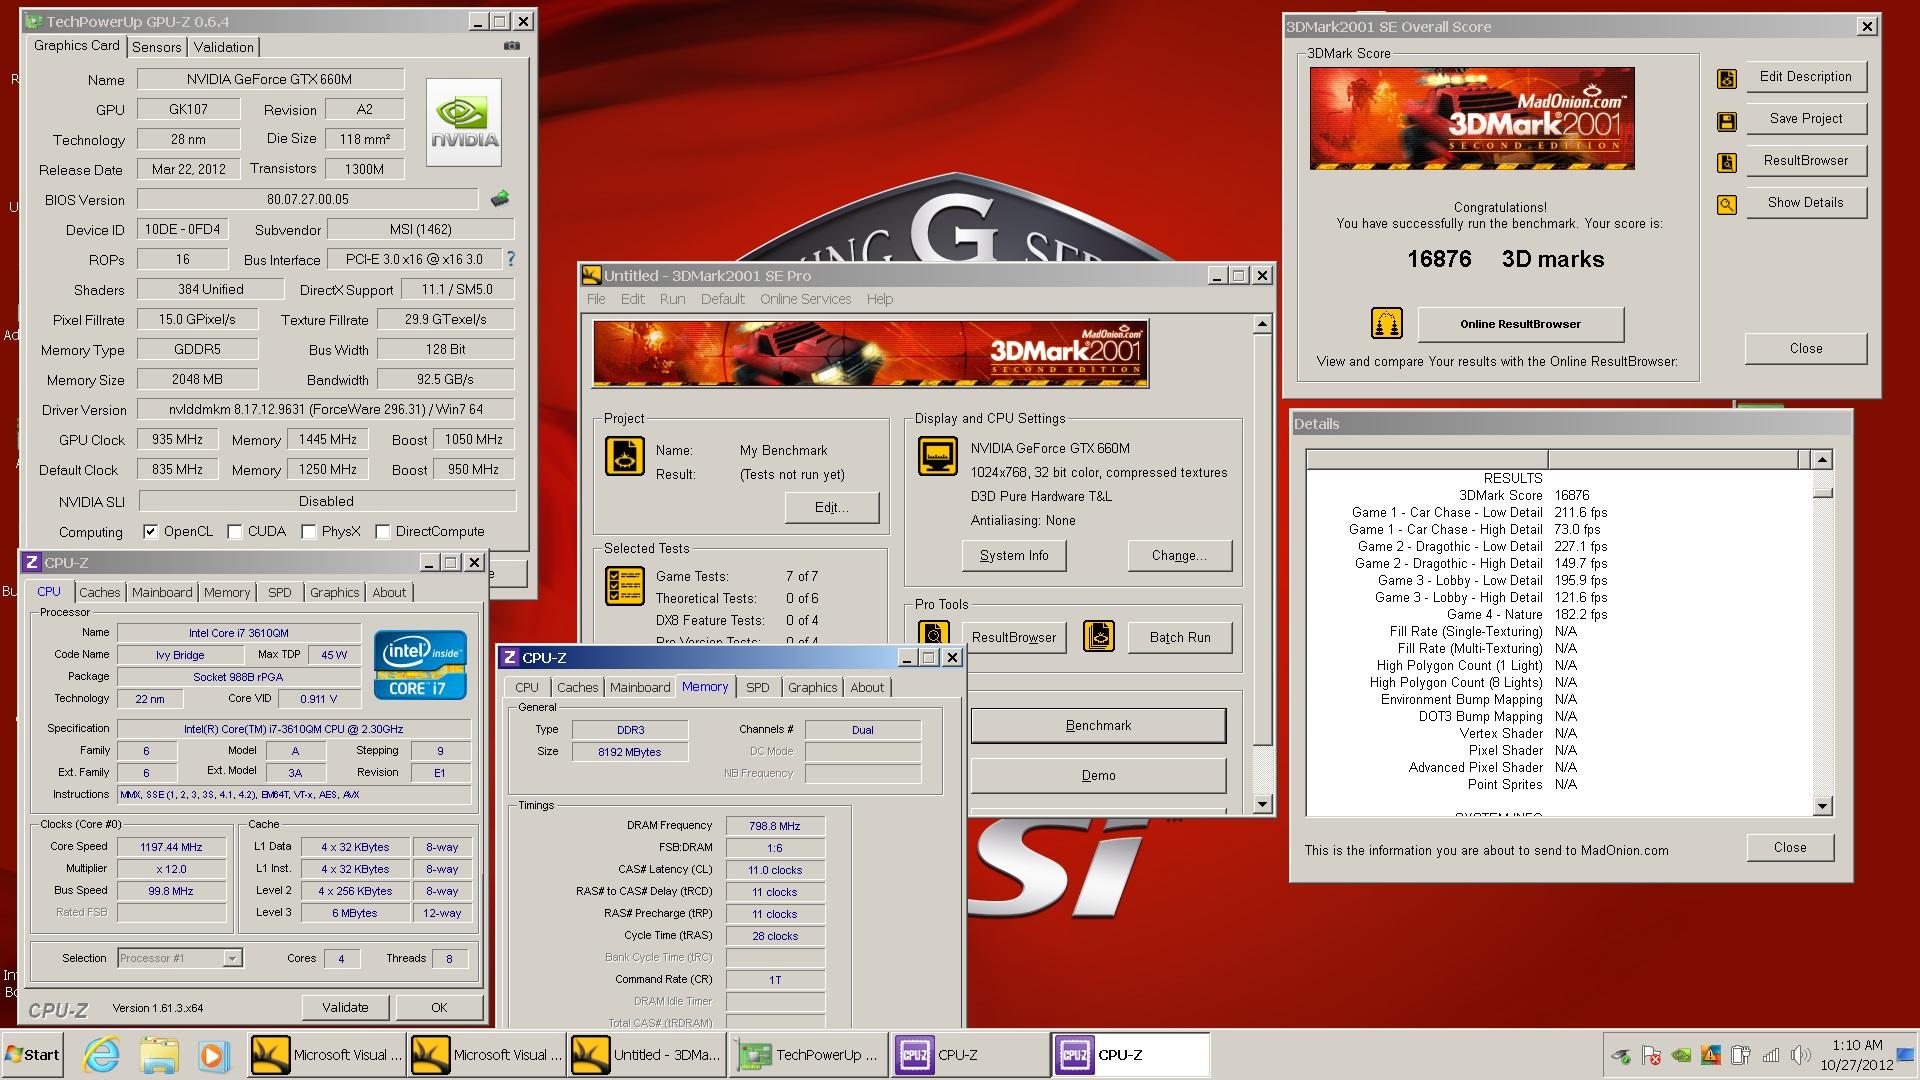Click scroll down arrow in 3DMark2001 window
The image size is (1920, 1080).
pyautogui.click(x=1262, y=804)
